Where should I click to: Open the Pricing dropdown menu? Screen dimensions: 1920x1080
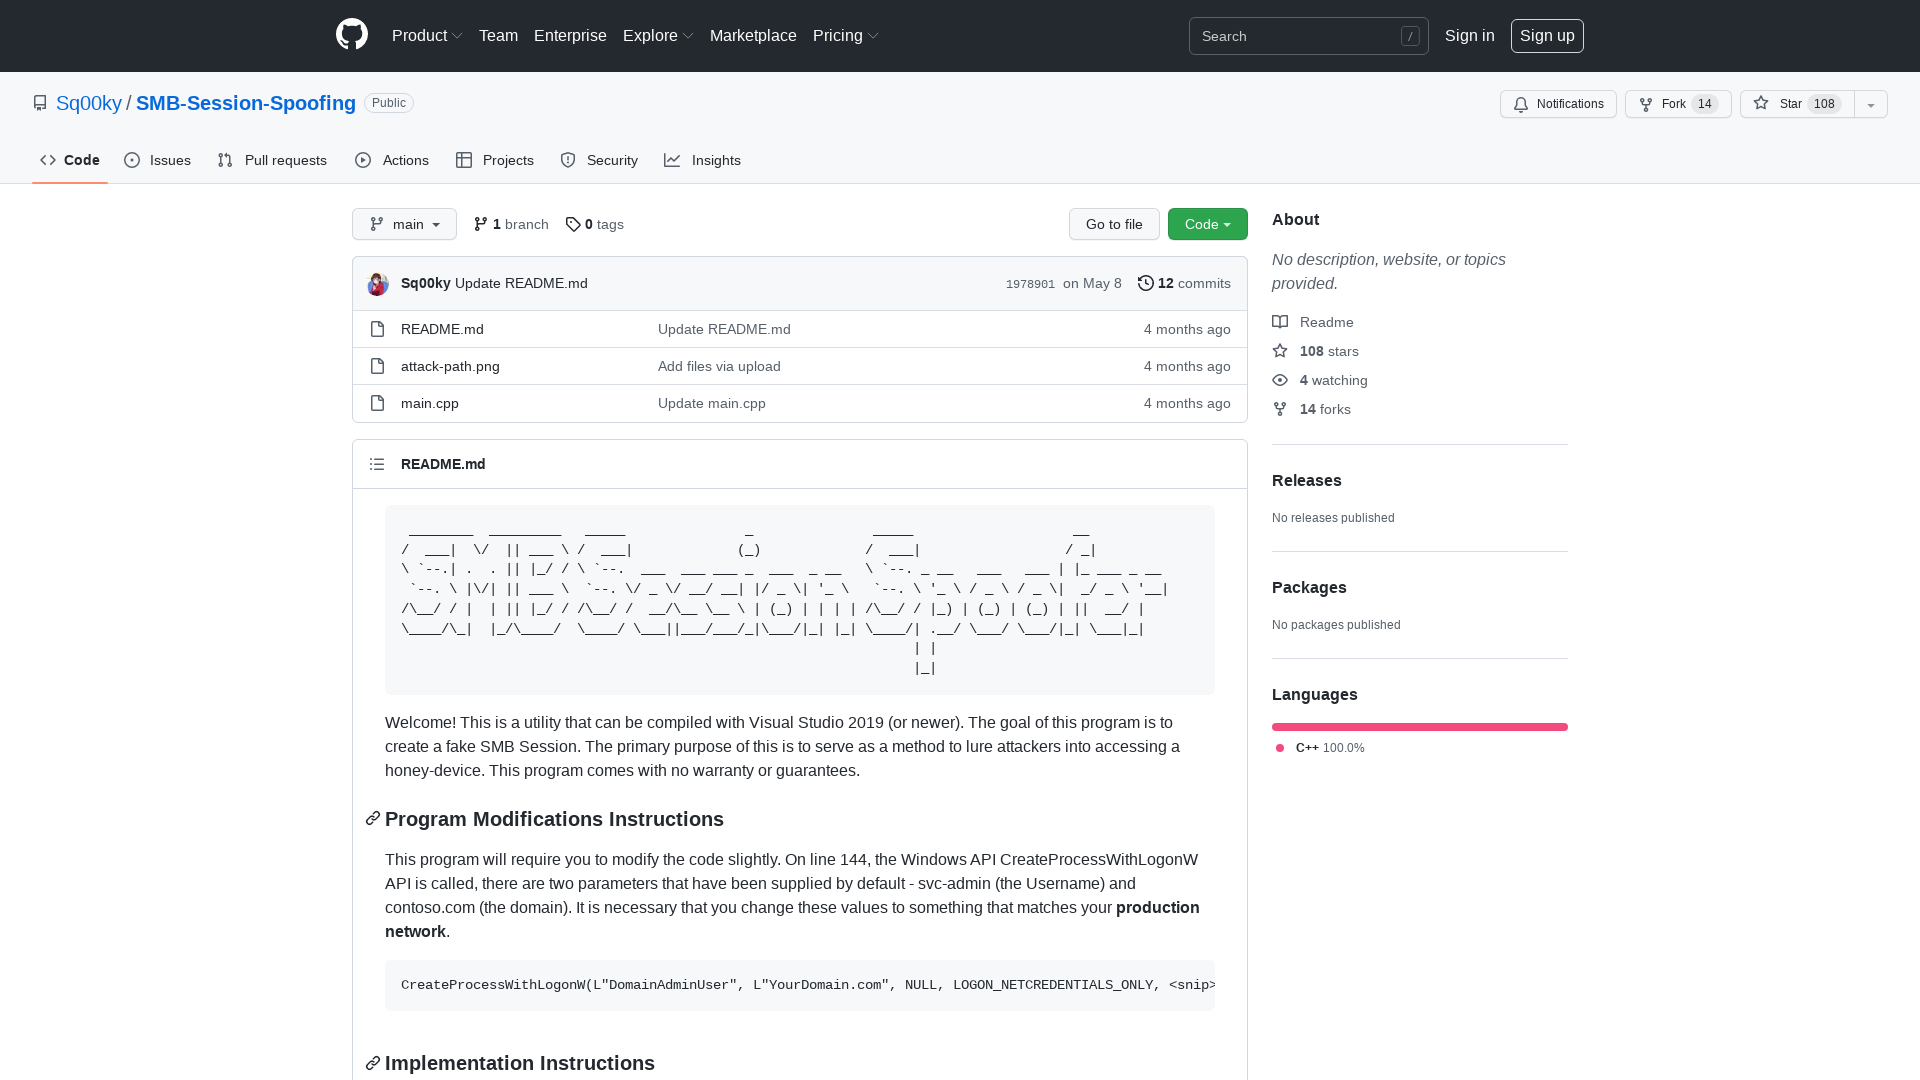846,35
